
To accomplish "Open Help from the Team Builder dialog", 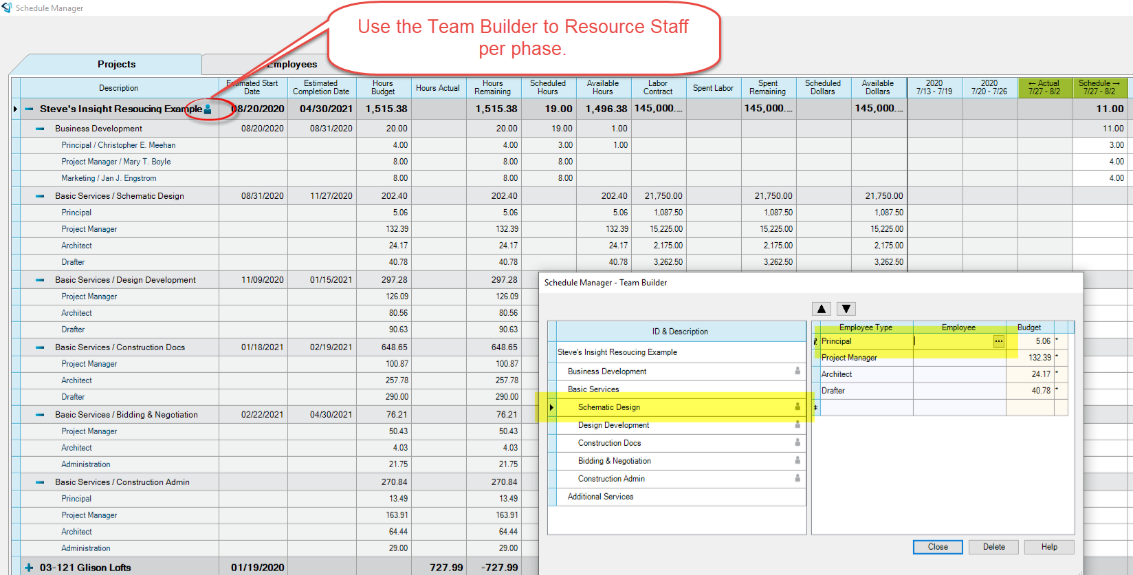I will click(1048, 547).
